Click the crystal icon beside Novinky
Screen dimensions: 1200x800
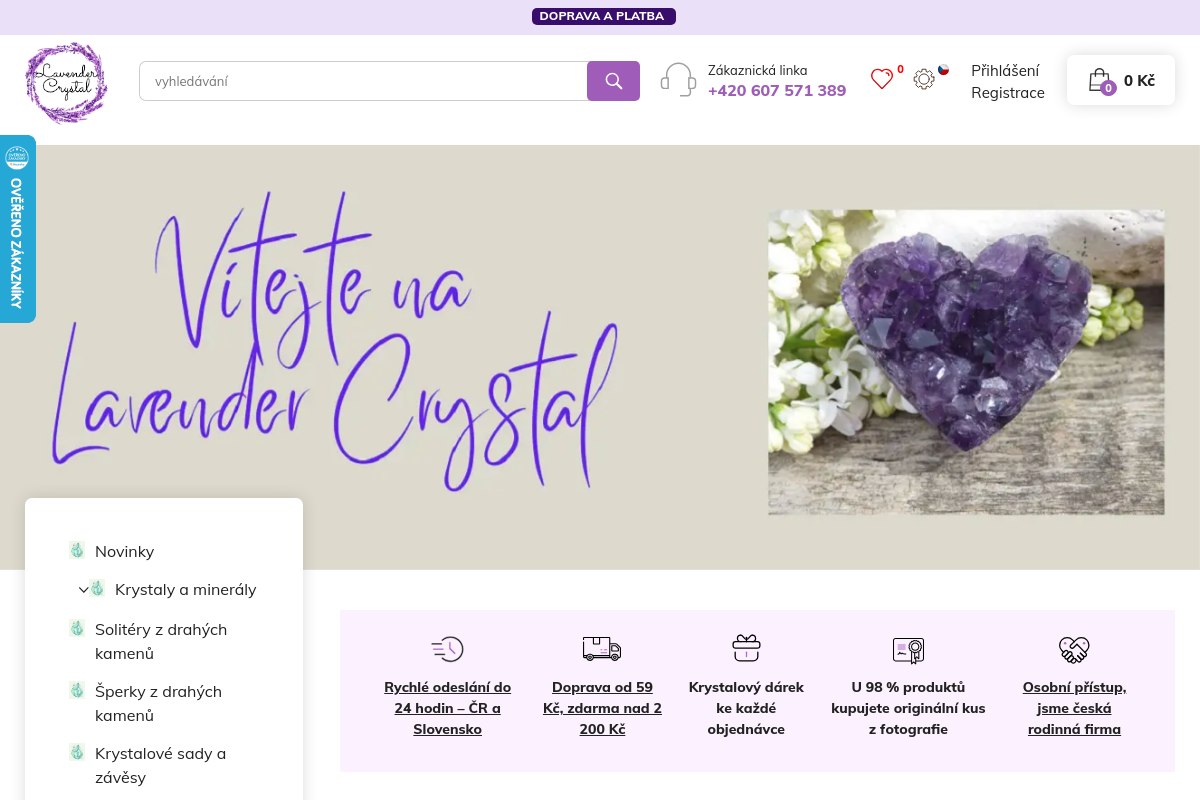pos(77,550)
